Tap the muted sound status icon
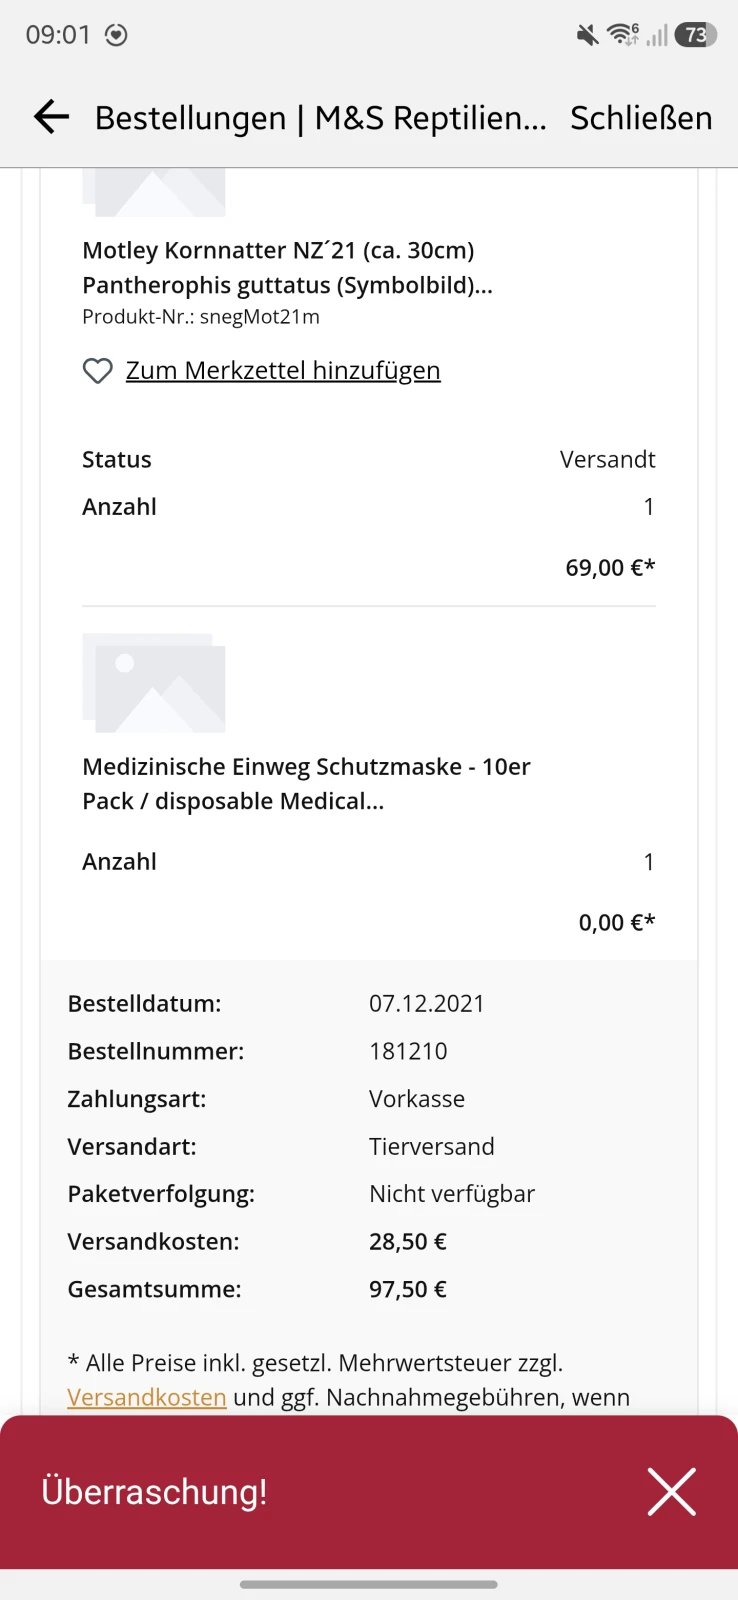The width and height of the screenshot is (738, 1600). pyautogui.click(x=587, y=36)
